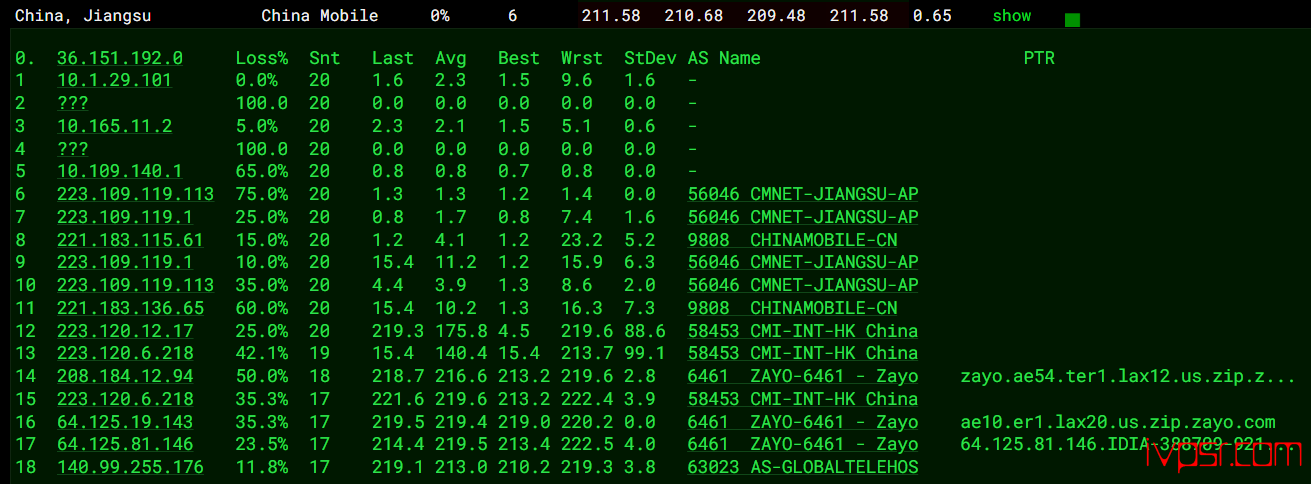The height and width of the screenshot is (484, 1311).
Task: Click the ??? entry at hop 2
Action: tap(73, 103)
